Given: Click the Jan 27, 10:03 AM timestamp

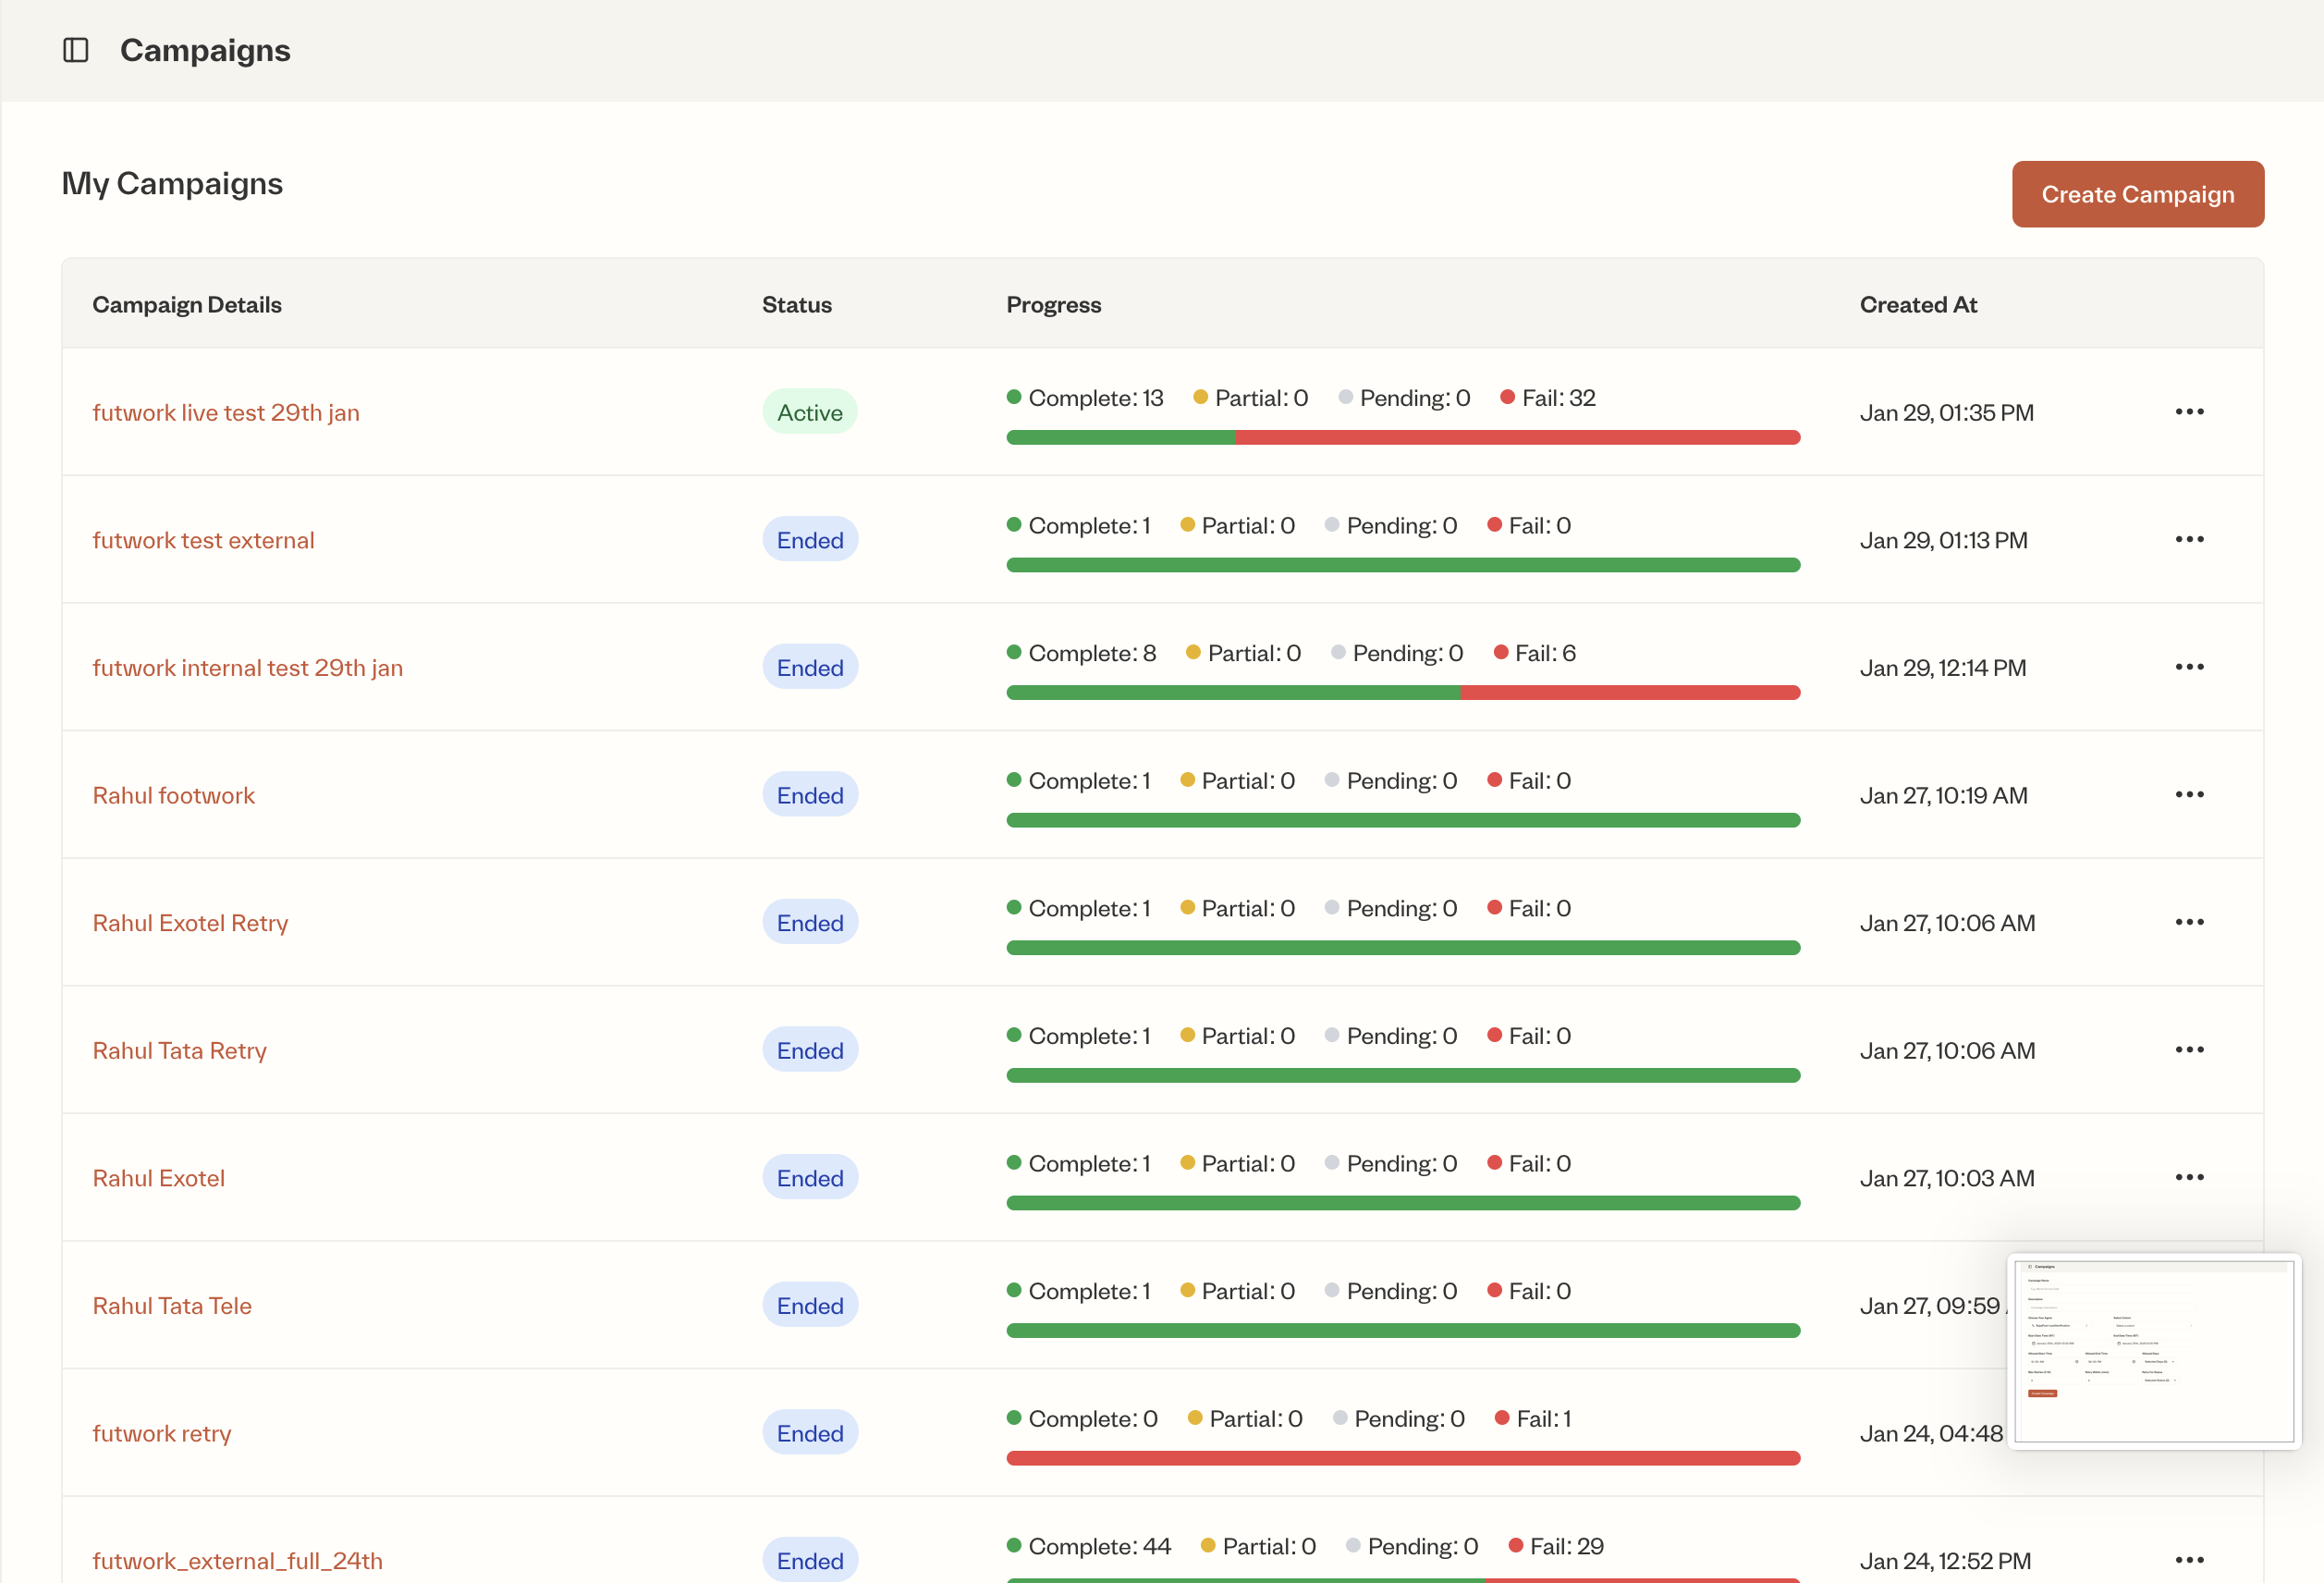Looking at the screenshot, I should [1947, 1178].
